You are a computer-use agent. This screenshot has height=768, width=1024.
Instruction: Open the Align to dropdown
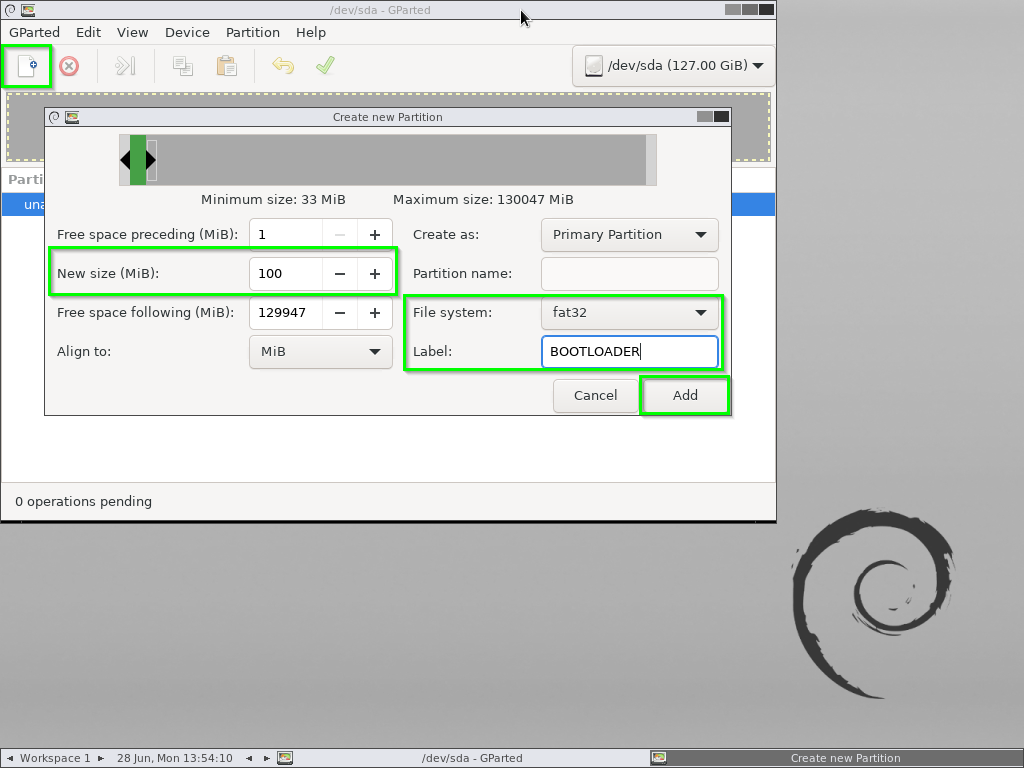tap(321, 352)
